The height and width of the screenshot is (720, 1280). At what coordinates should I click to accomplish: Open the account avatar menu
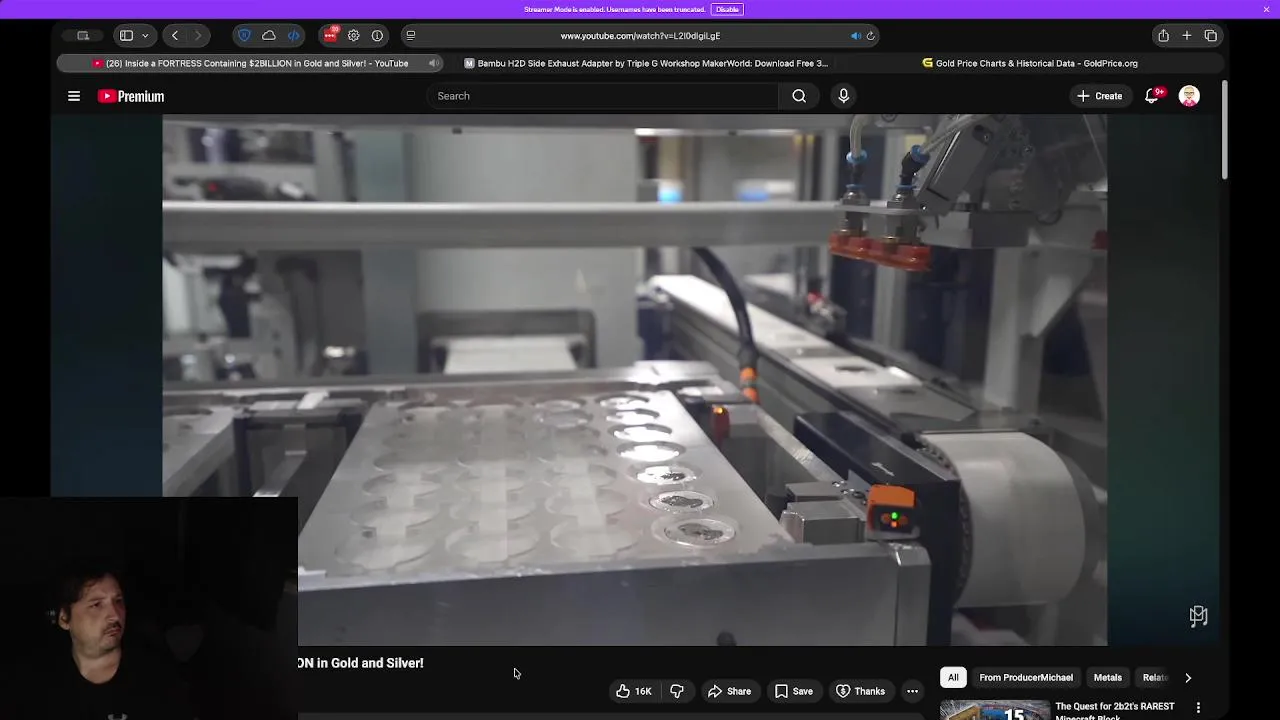point(1189,96)
